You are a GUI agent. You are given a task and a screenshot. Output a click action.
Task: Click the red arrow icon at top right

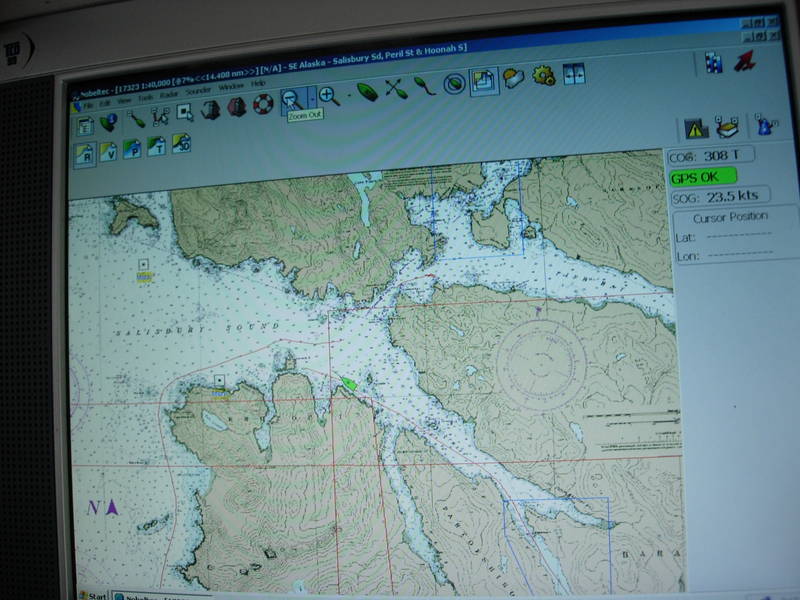coord(745,61)
